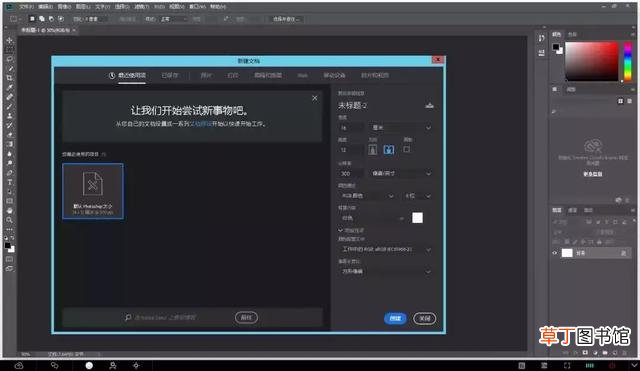Open the bit depth dropdown (8 位)
Screen dimensions: 640x371
(417, 196)
